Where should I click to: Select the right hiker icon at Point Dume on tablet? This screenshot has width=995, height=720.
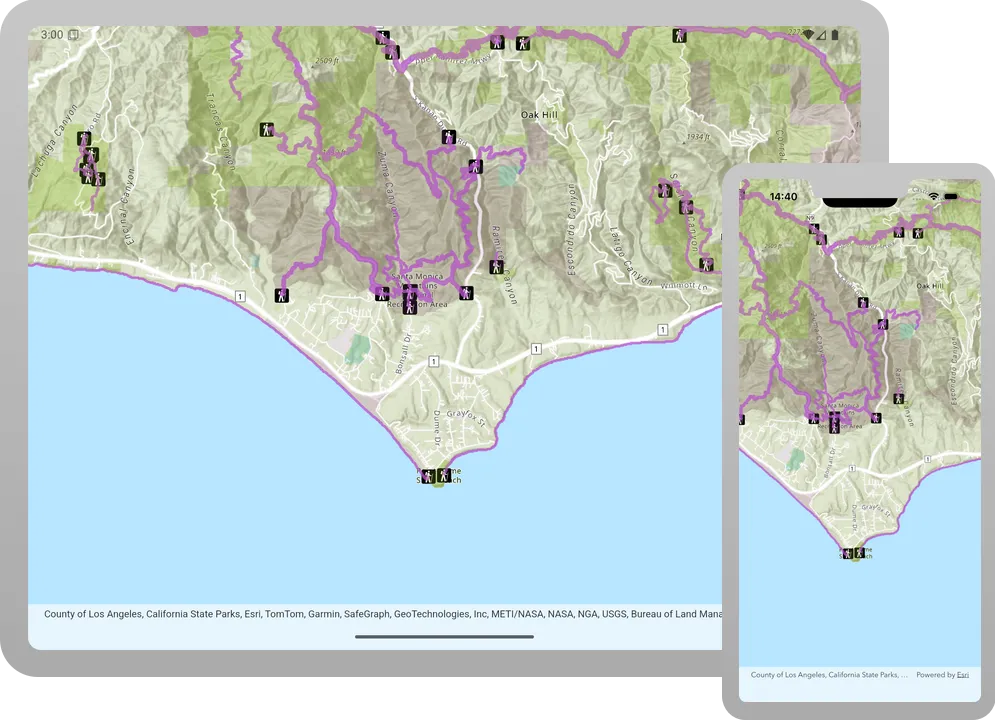point(444,475)
